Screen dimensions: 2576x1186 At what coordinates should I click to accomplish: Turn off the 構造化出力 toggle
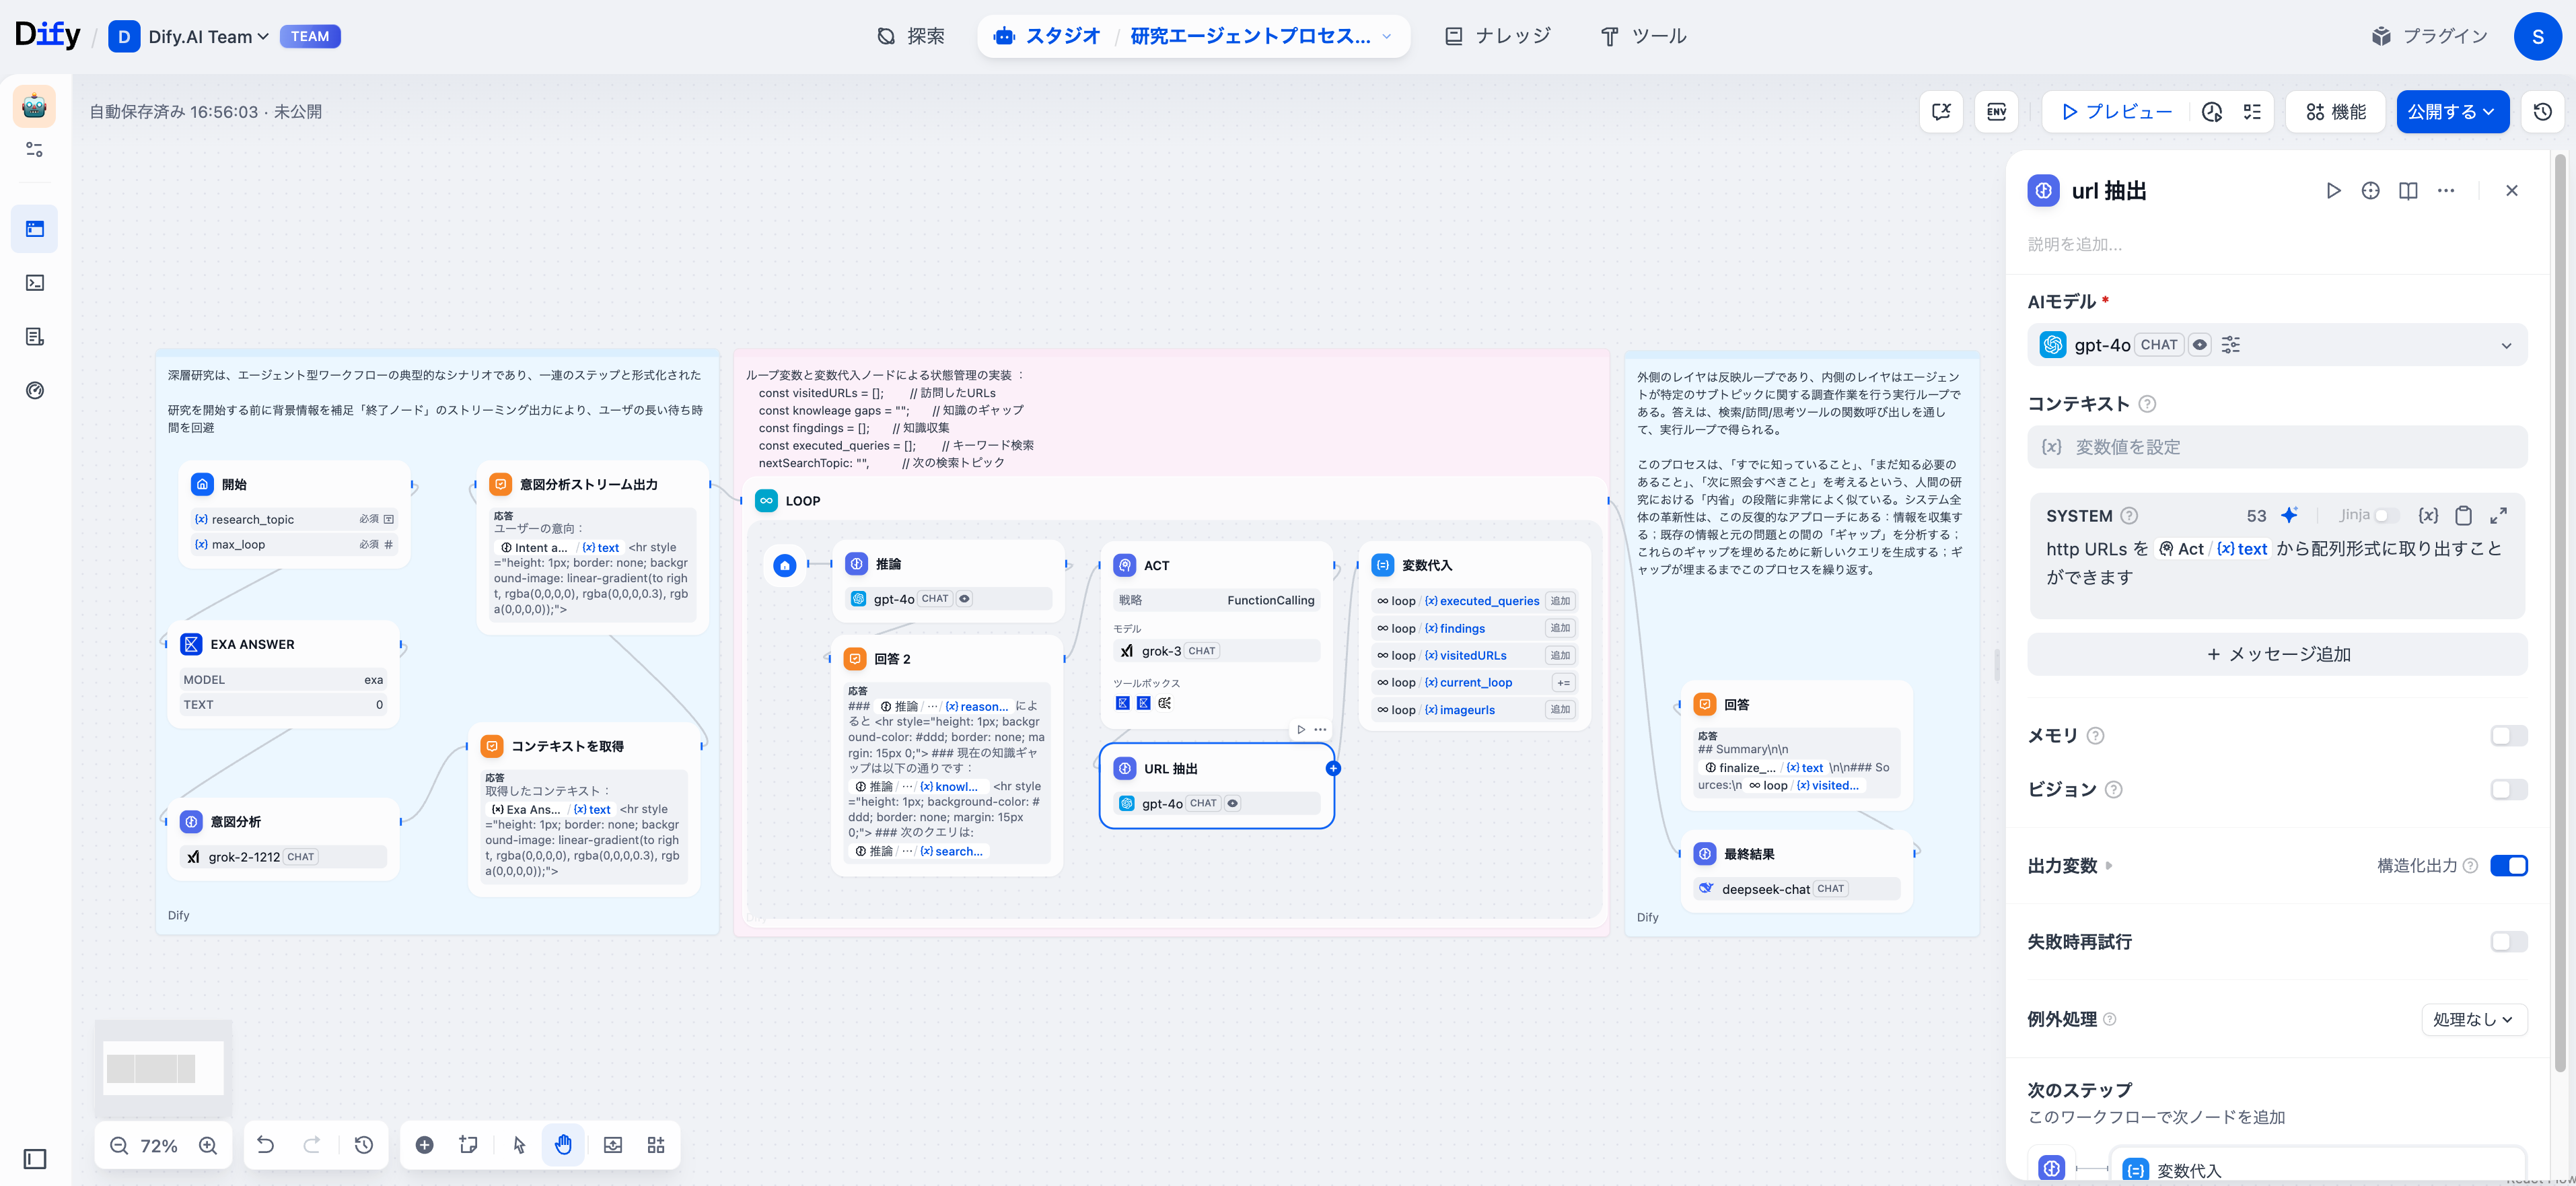point(2508,866)
